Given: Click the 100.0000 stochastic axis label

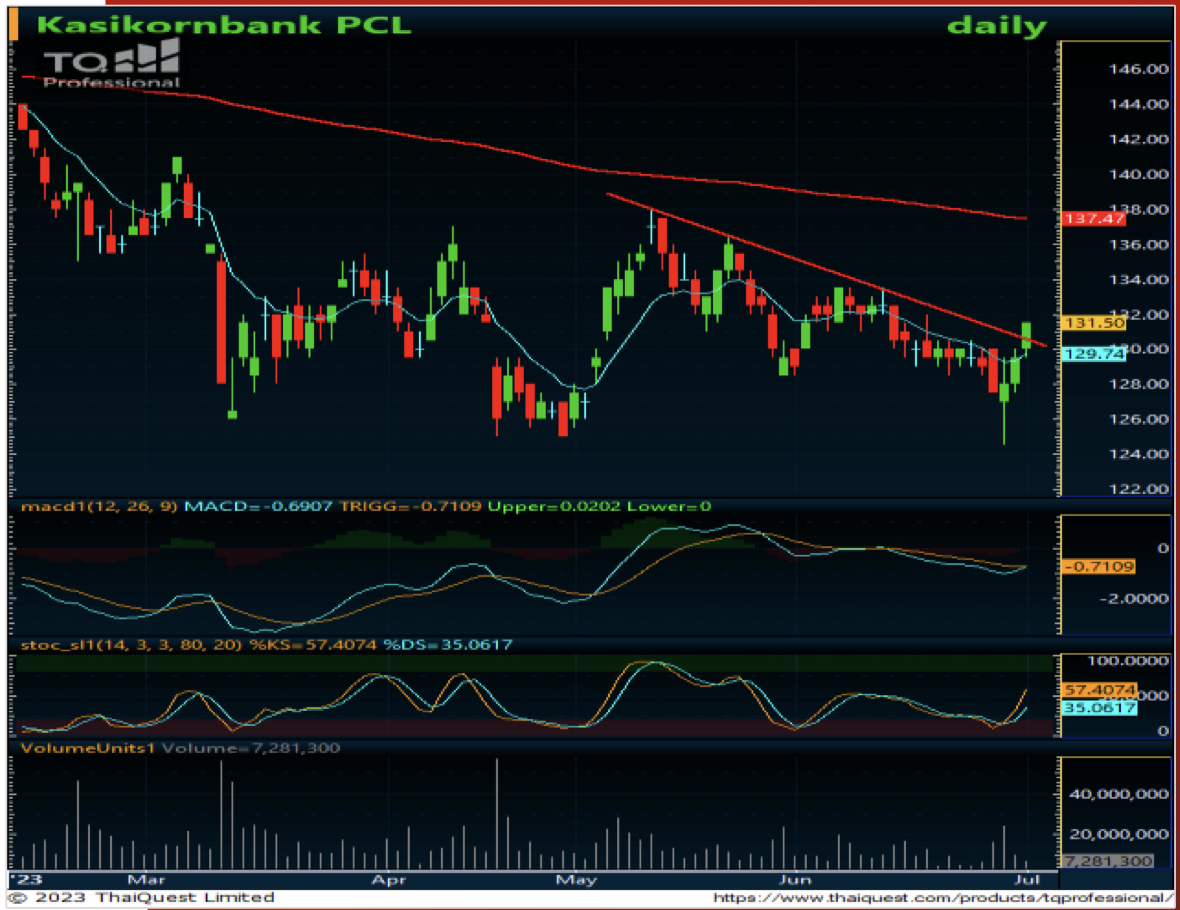Looking at the screenshot, I should 1128,661.
